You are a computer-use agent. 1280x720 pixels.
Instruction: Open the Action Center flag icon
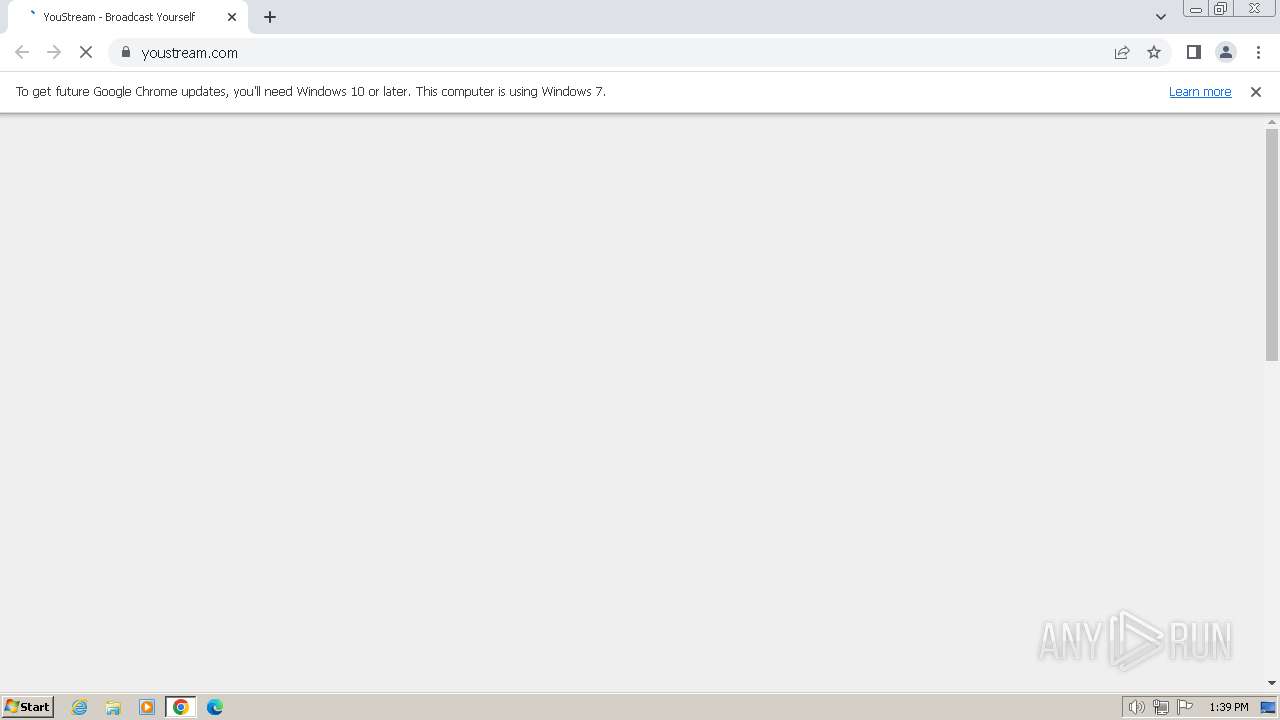(1185, 707)
